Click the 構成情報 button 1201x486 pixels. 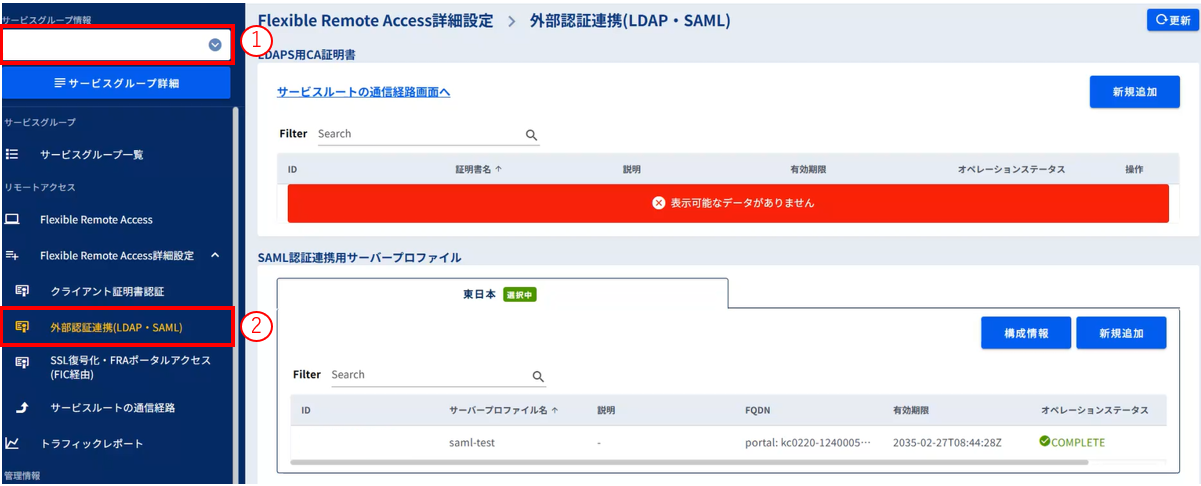tap(1026, 333)
